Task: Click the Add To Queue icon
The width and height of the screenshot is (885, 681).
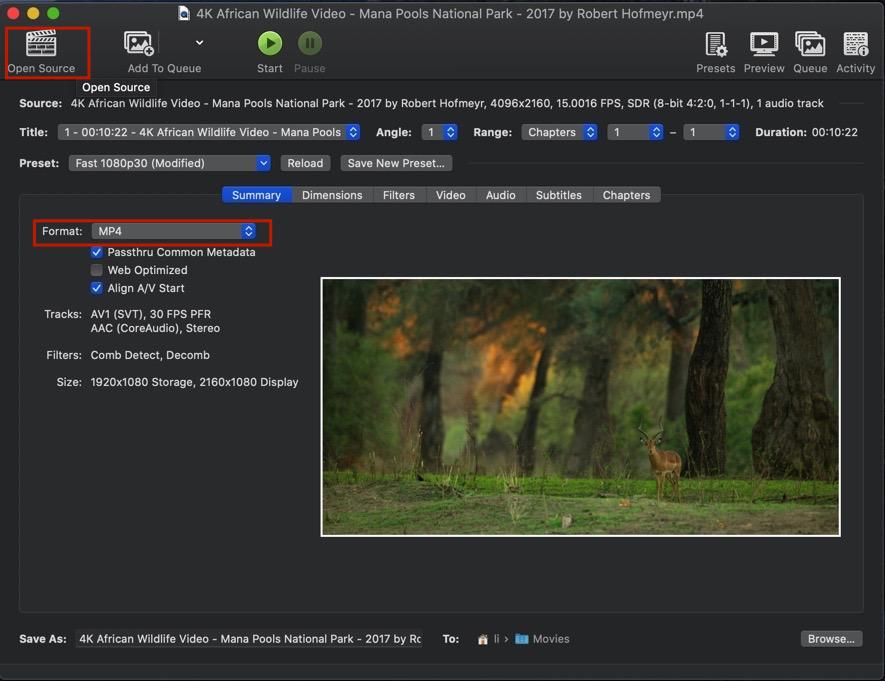Action: pyautogui.click(x=138, y=43)
